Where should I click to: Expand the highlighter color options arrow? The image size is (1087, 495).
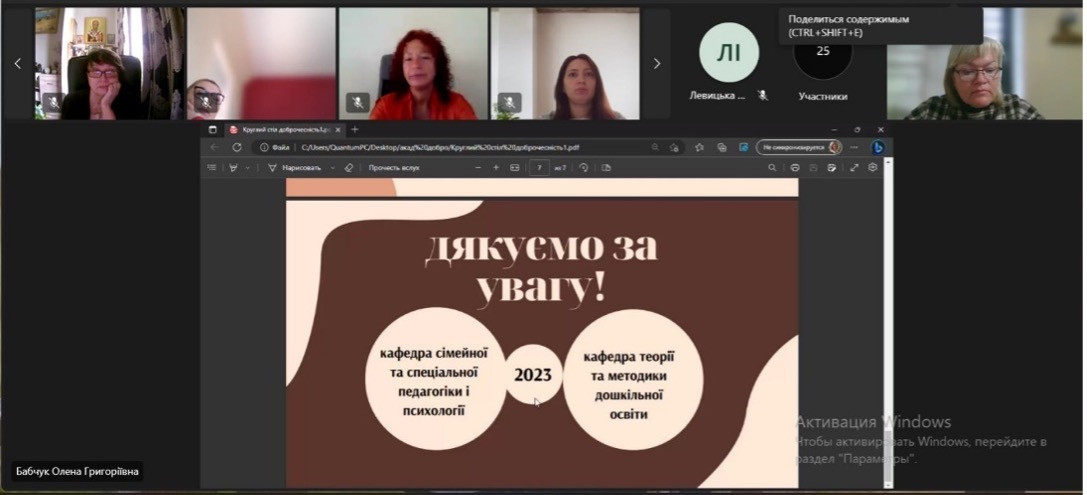(247, 167)
